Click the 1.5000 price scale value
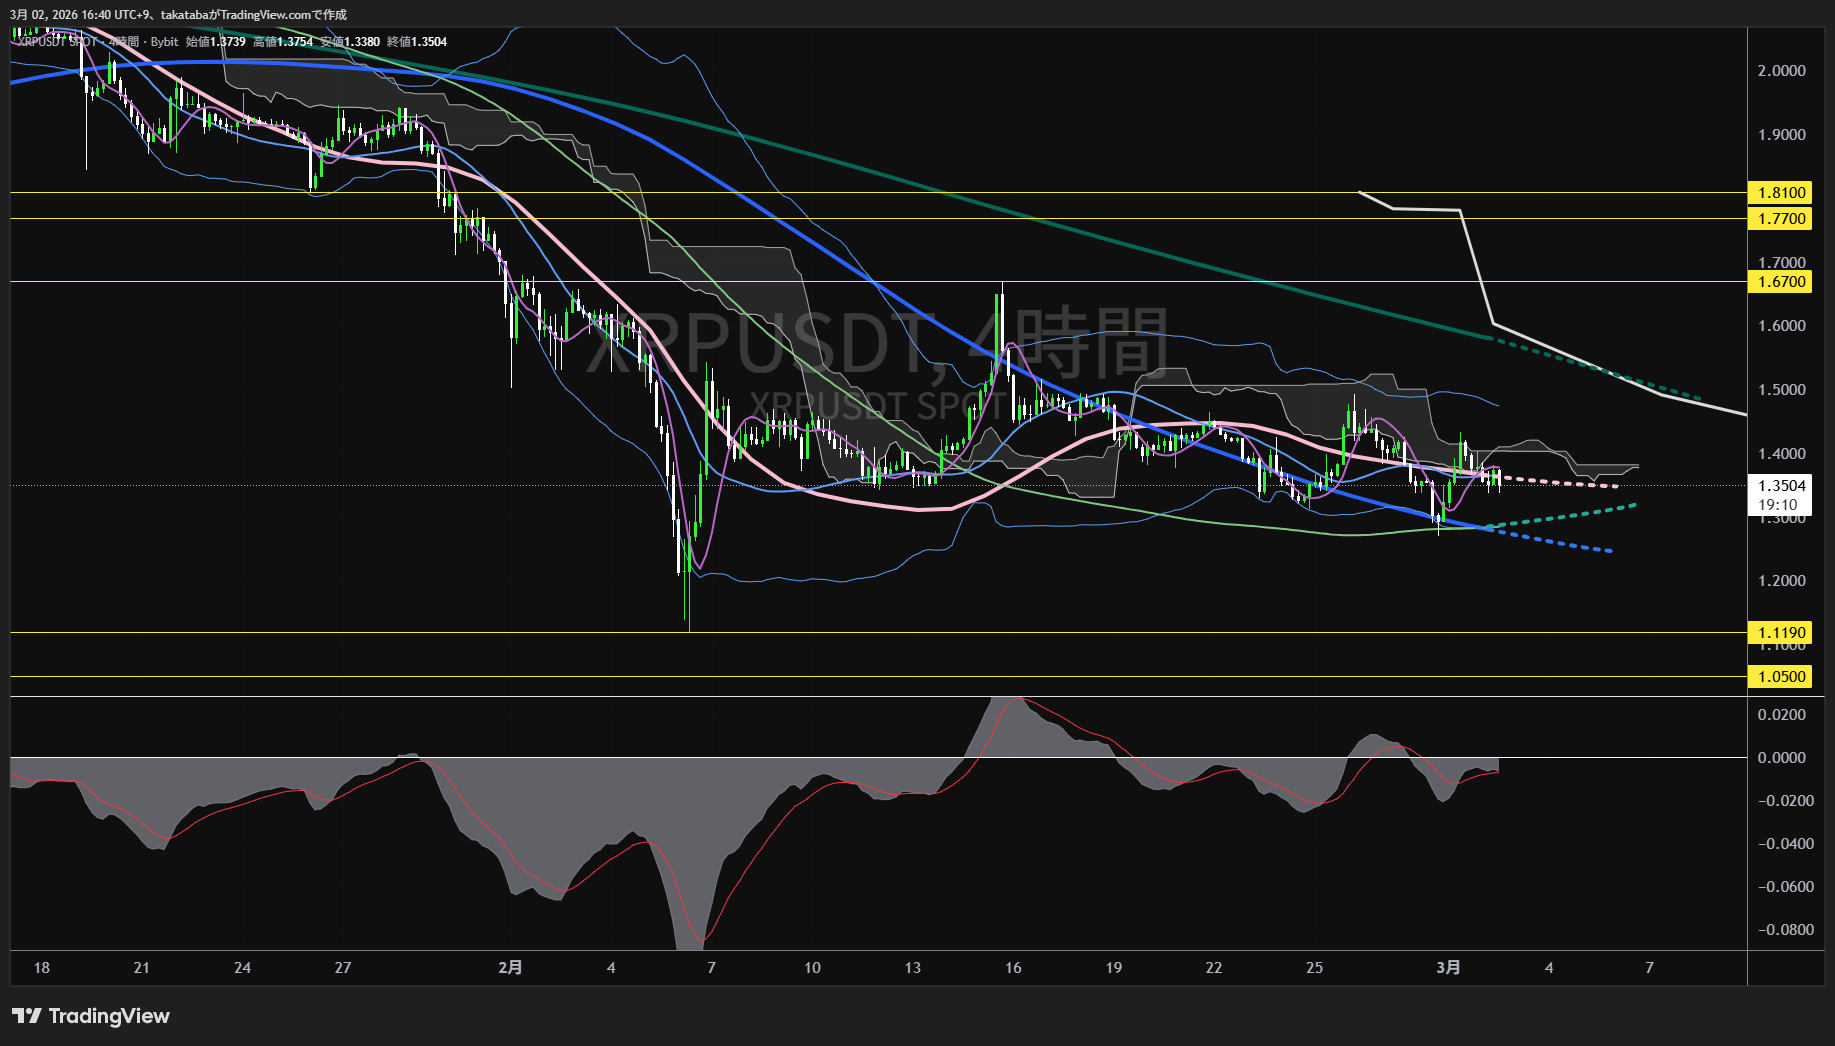Screen dimensions: 1835x1046 [x=1781, y=390]
